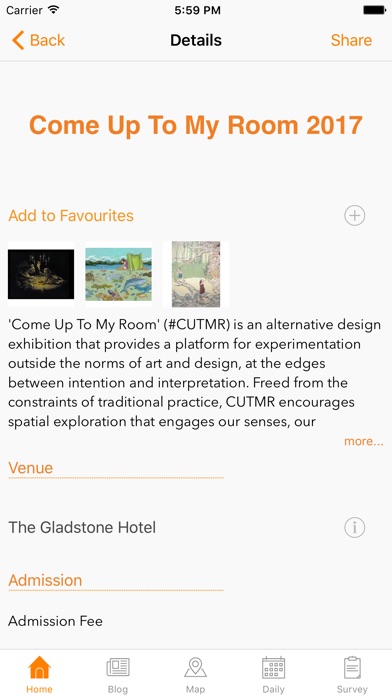
Task: Tap Add to Favourites label
Action: [x=71, y=216]
